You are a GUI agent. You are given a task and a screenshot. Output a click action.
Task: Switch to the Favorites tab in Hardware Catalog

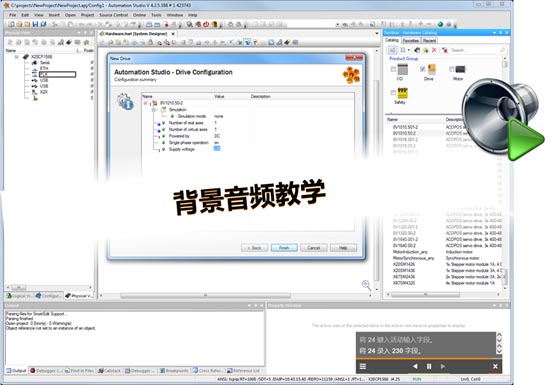(x=410, y=40)
